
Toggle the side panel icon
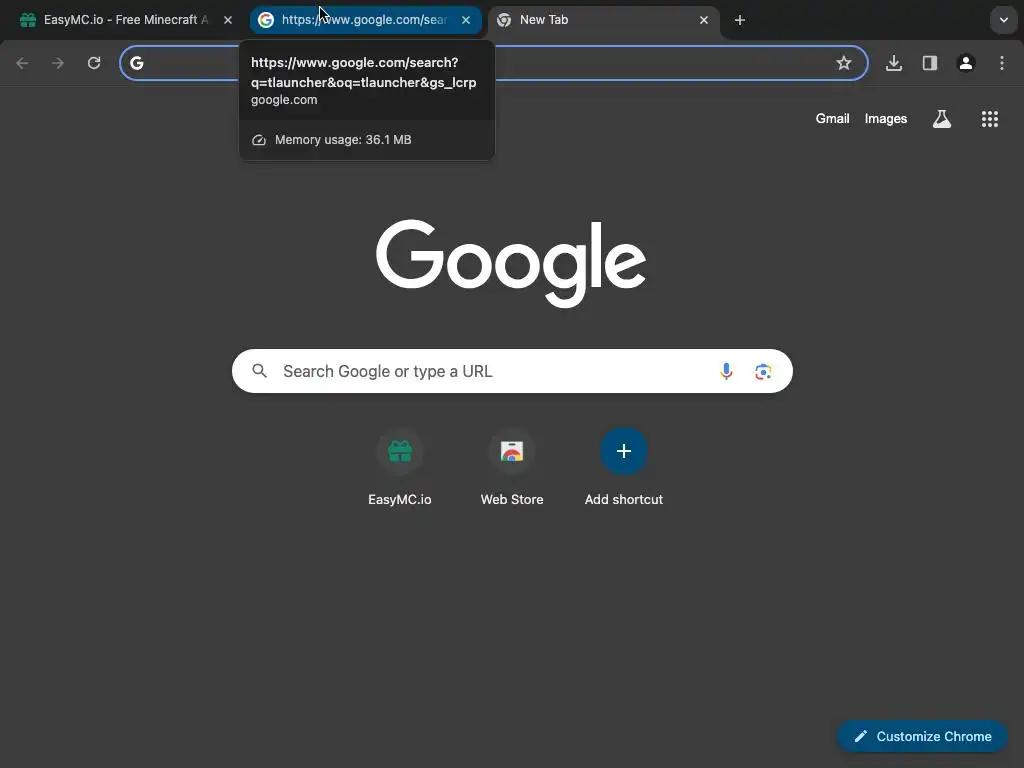930,63
